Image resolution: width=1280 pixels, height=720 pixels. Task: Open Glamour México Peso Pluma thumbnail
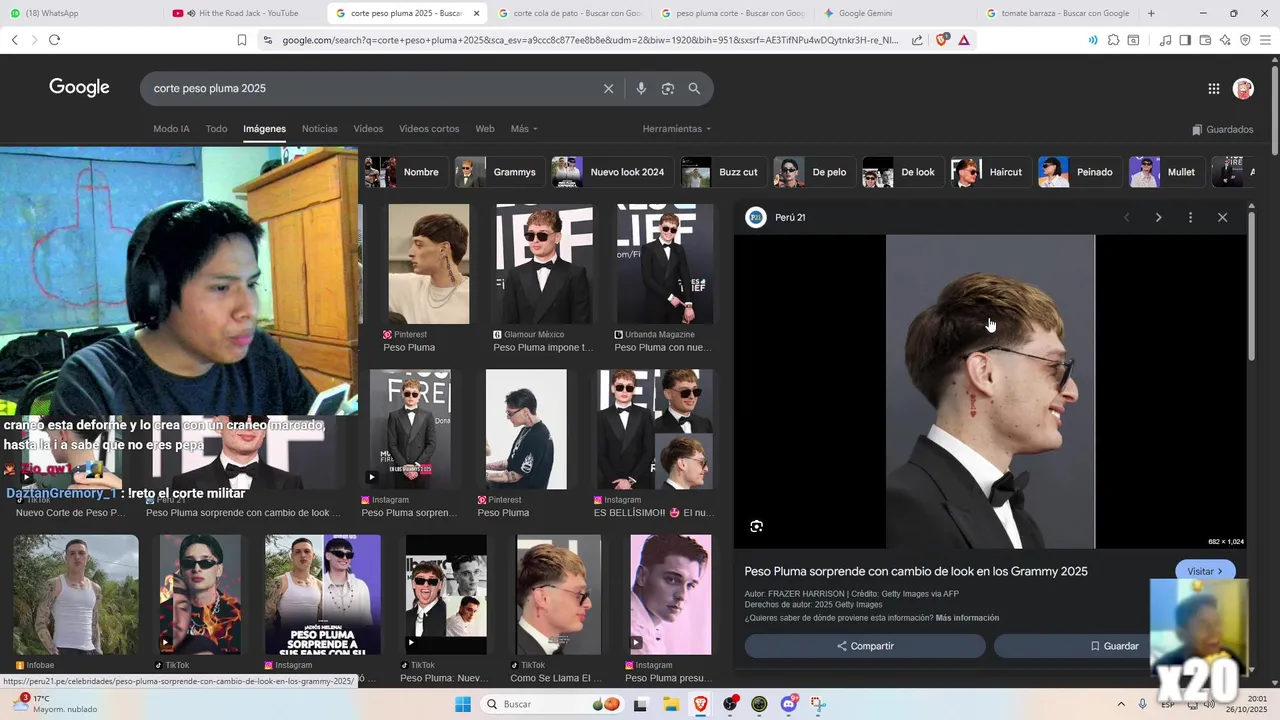pos(544,264)
